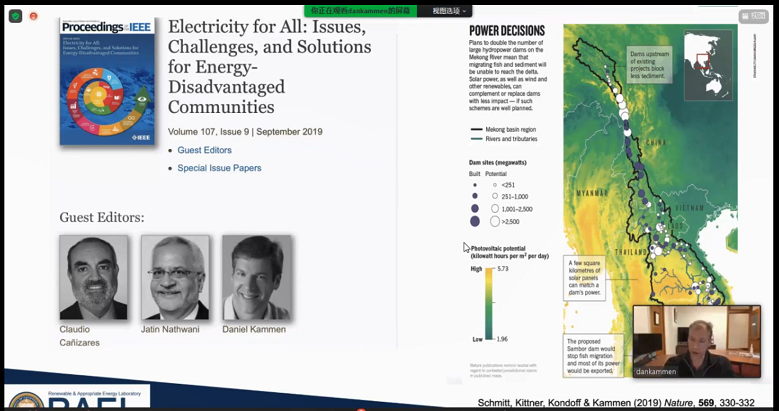Viewport: 779px width, 411px height.
Task: Click the potential >2,500 megawatt legend circle
Action: [x=495, y=221]
